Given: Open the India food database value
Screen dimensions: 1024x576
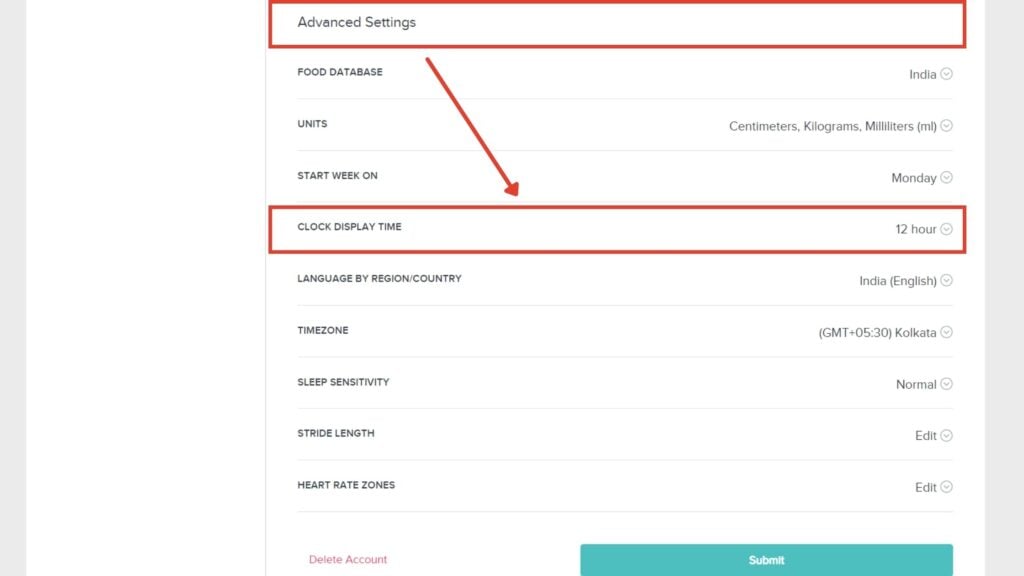Looking at the screenshot, I should point(922,74).
